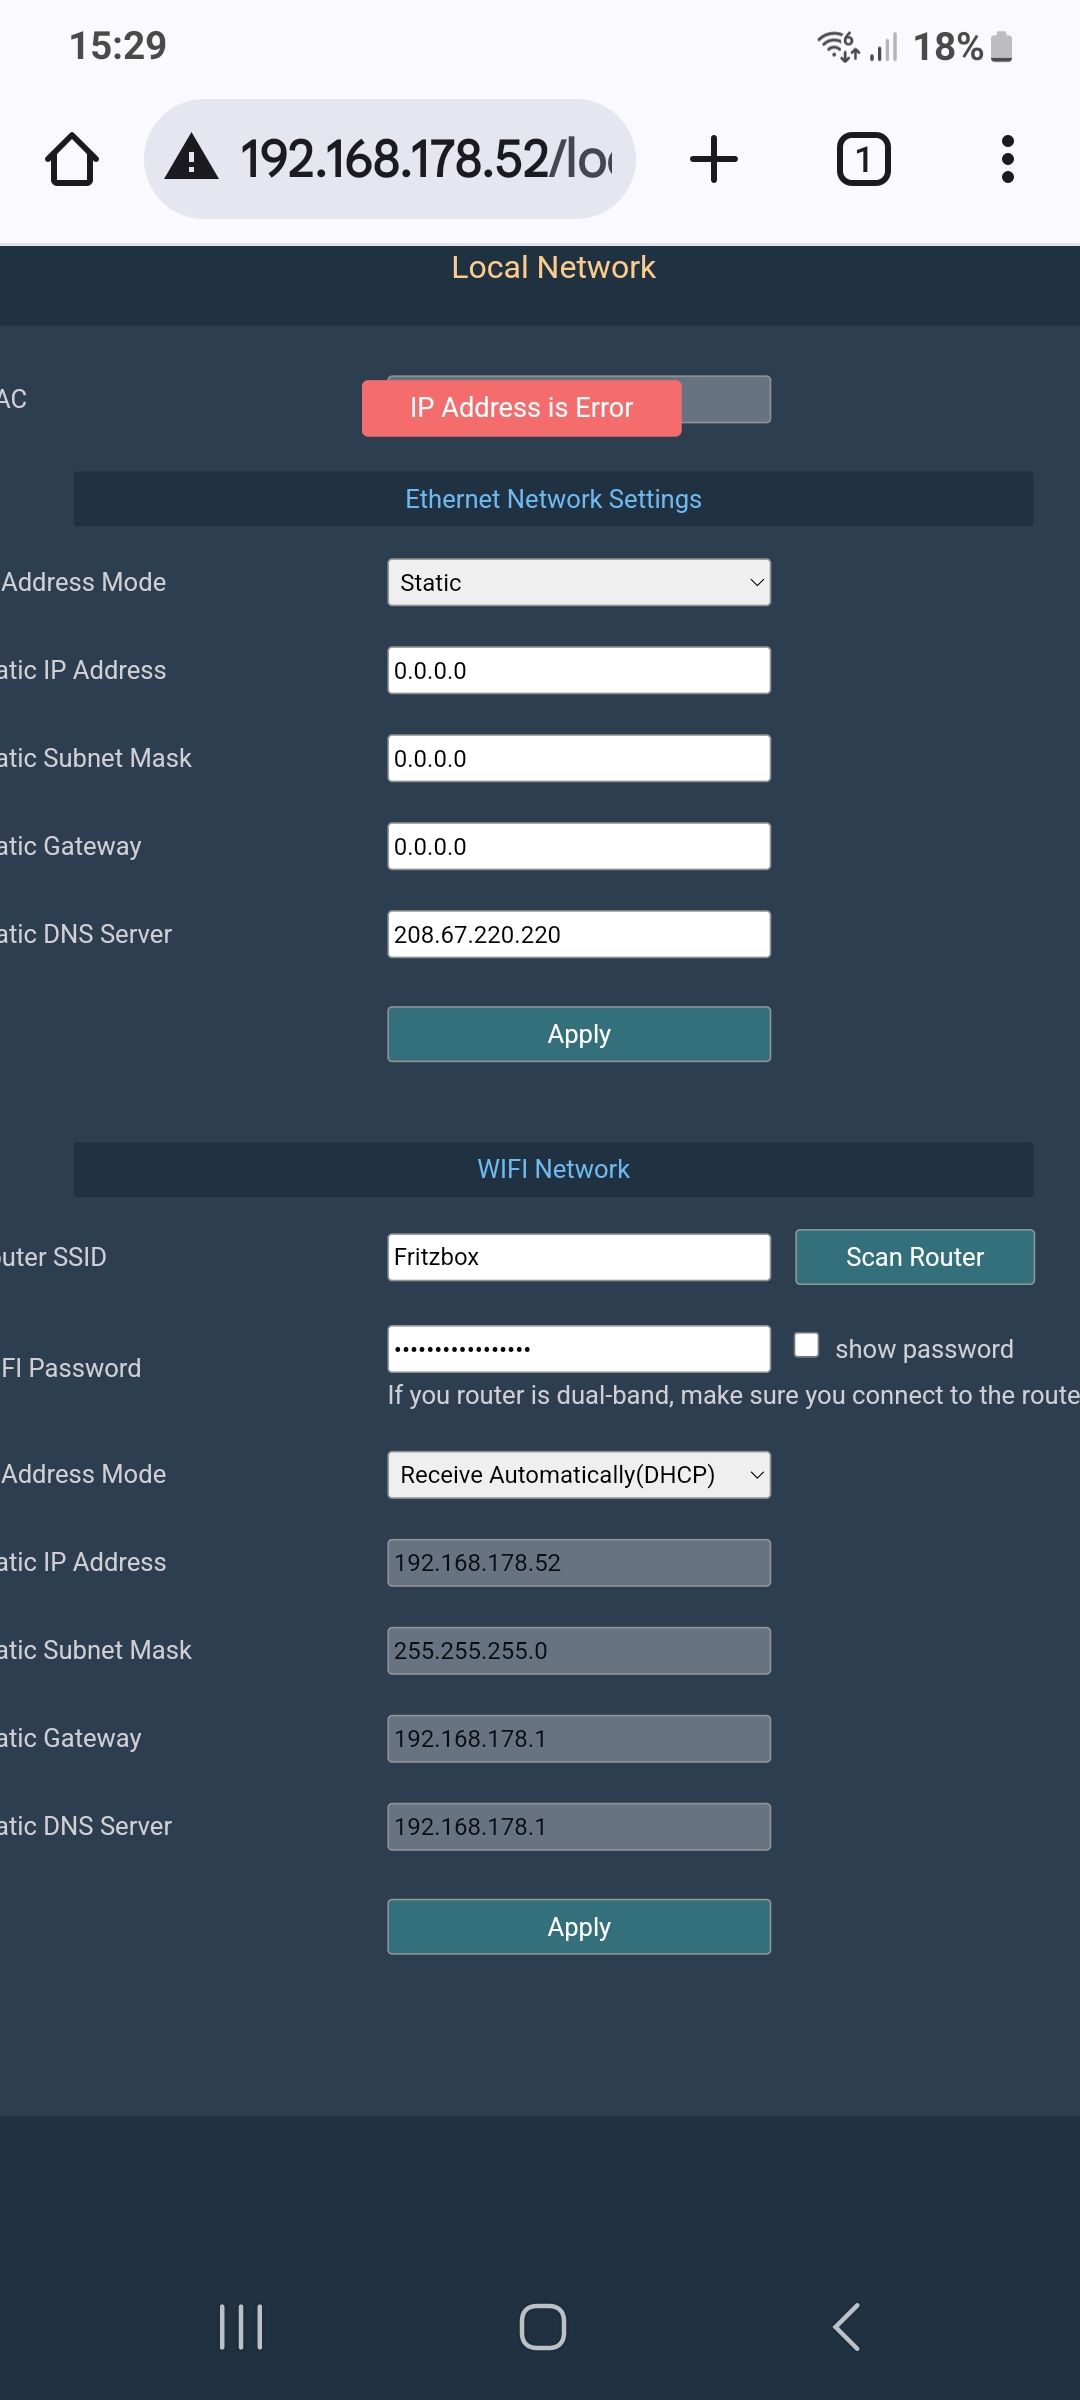Tap the Android home navigation button
Image resolution: width=1080 pixels, height=2400 pixels.
click(543, 2327)
